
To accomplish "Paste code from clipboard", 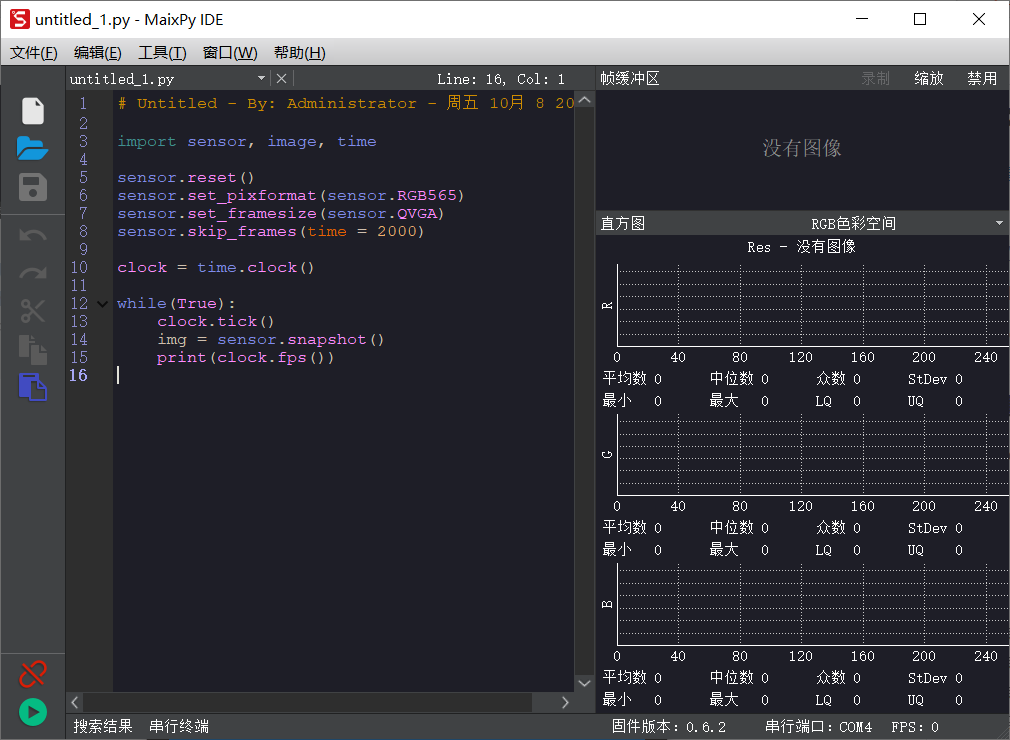I will tap(32, 387).
